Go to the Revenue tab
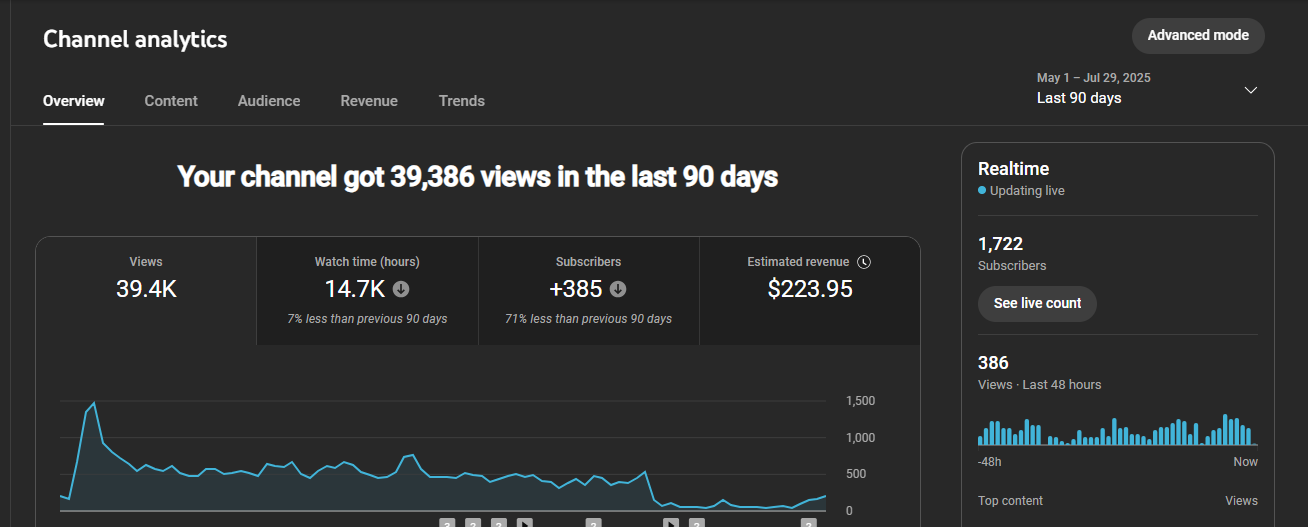 369,101
